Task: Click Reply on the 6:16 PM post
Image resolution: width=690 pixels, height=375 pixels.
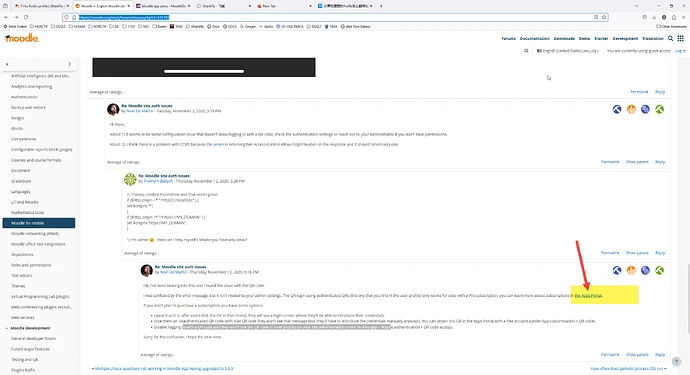Action: coord(660,355)
